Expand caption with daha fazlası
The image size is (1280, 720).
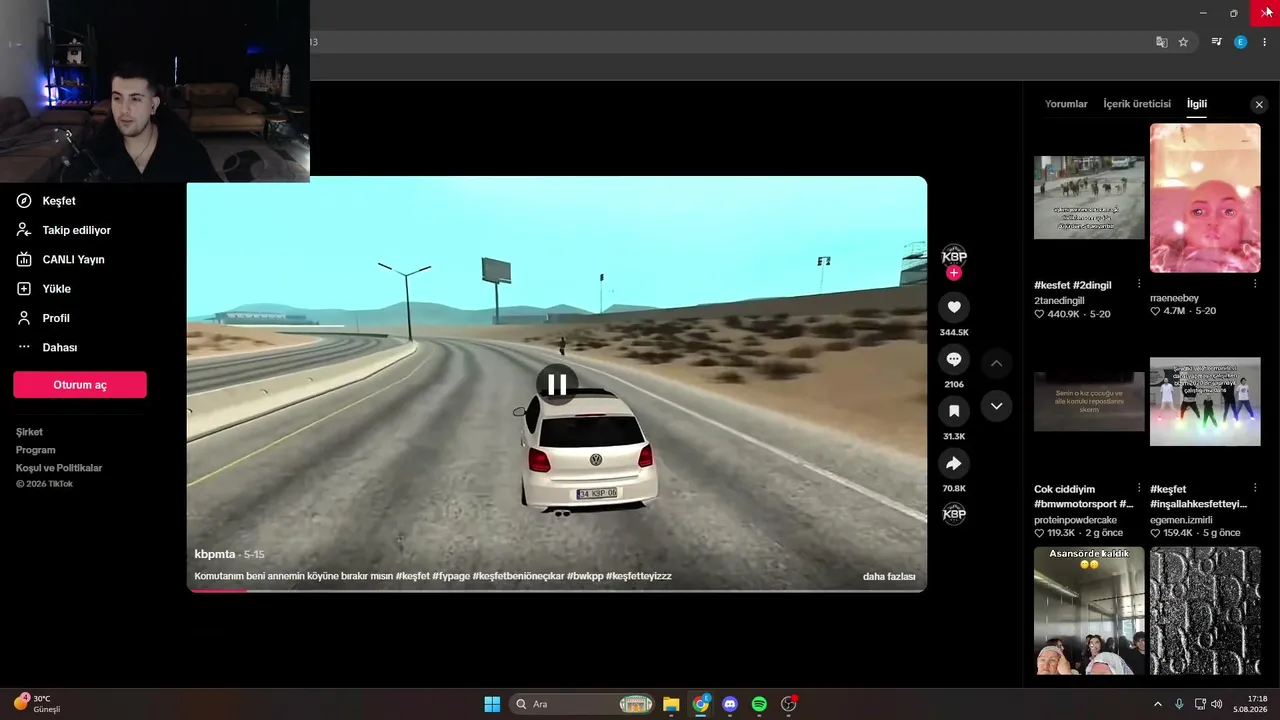click(889, 576)
